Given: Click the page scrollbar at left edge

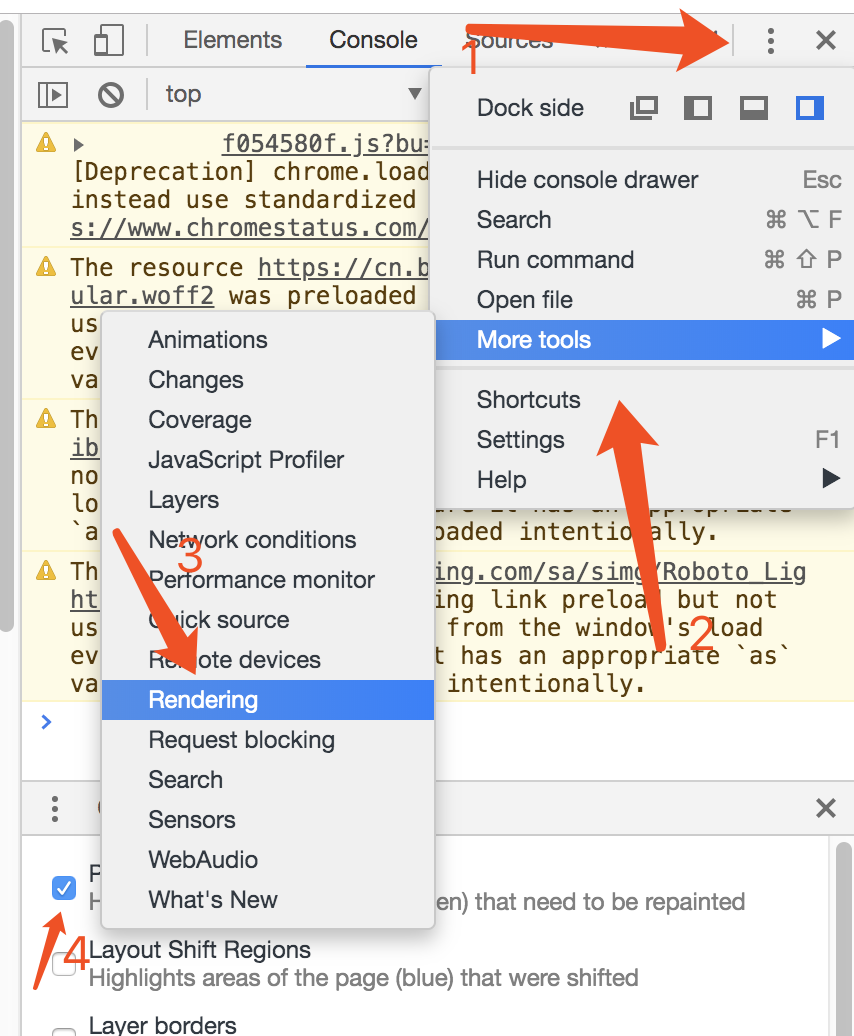Looking at the screenshot, I should (7, 327).
